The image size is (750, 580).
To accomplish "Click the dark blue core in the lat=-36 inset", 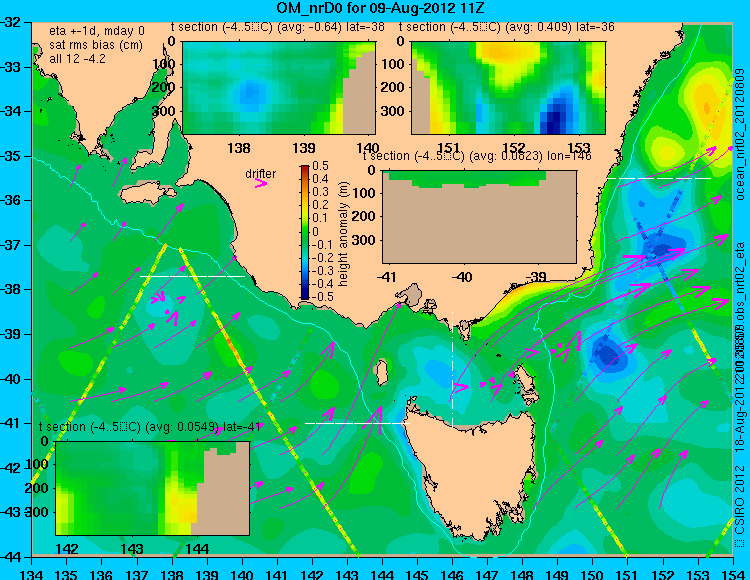I will [556, 119].
